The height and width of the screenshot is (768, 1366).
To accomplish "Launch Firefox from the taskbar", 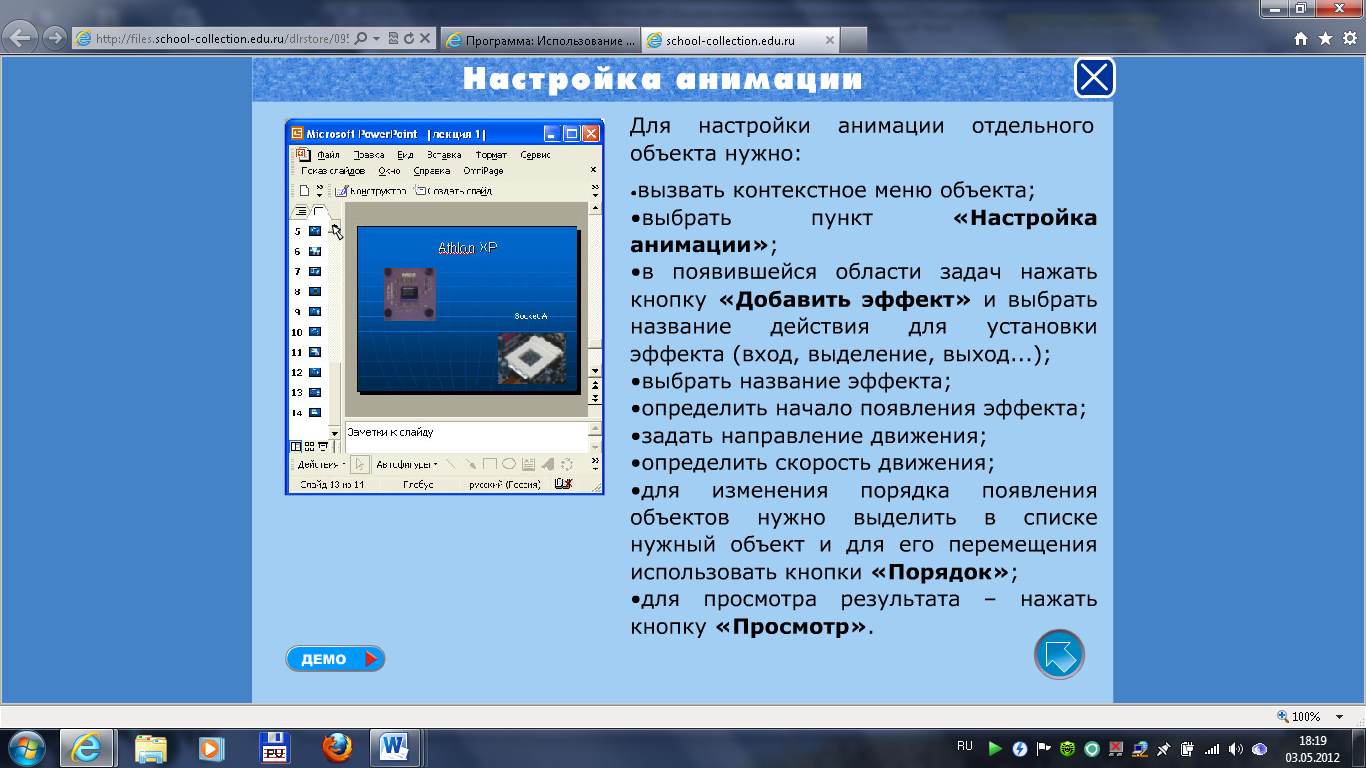I will 338,747.
